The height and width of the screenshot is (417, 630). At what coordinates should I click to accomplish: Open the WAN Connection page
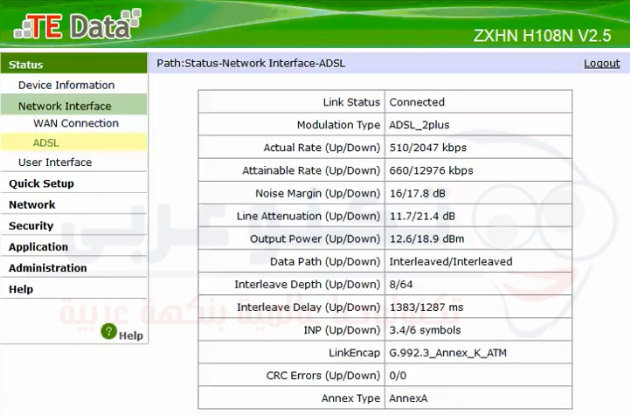pos(76,124)
